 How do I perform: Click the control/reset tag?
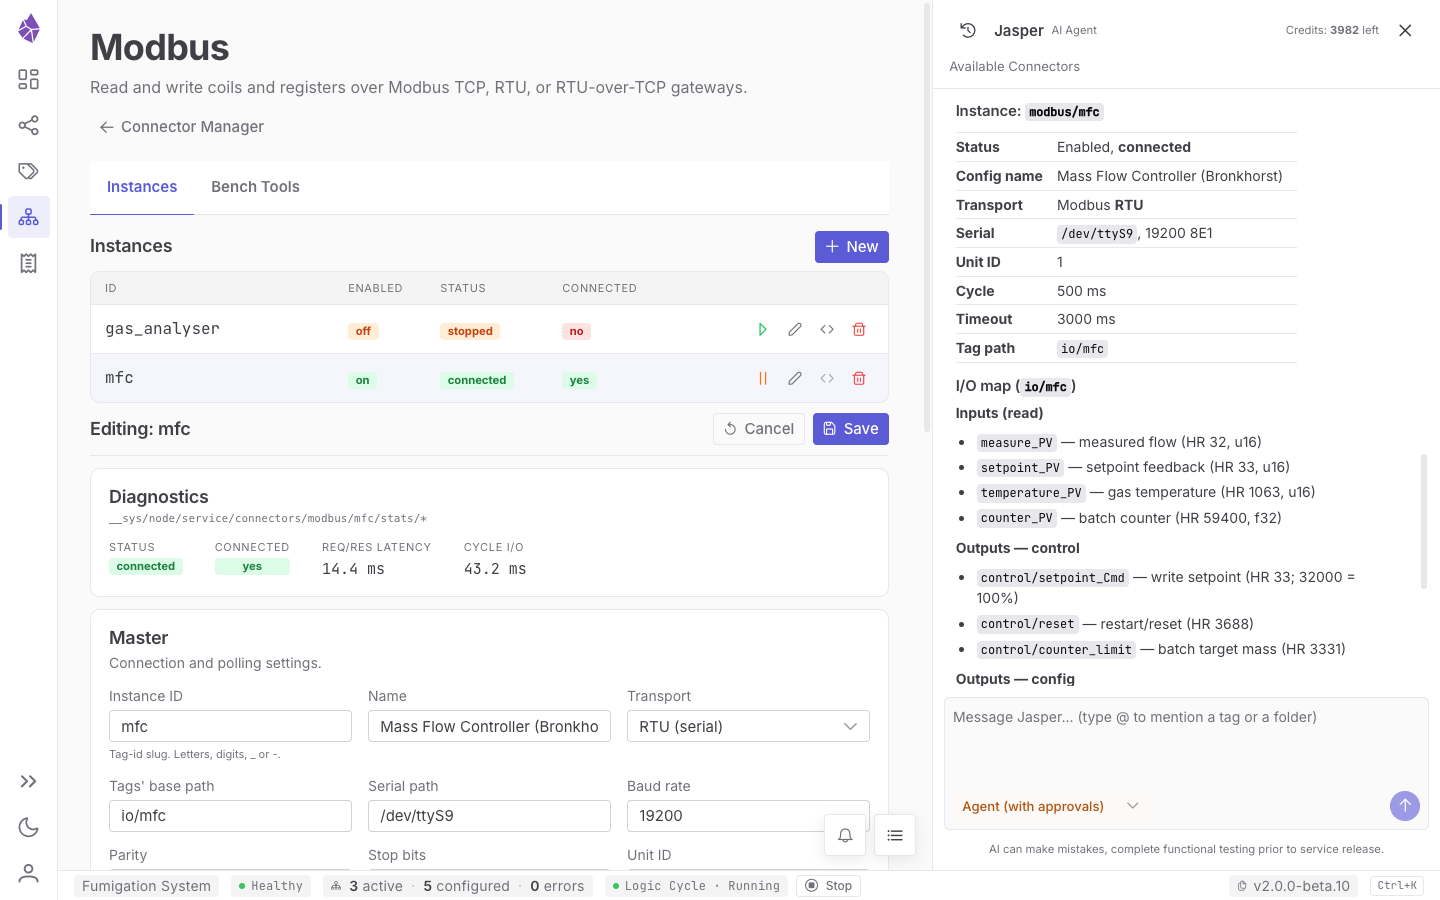click(x=1027, y=624)
